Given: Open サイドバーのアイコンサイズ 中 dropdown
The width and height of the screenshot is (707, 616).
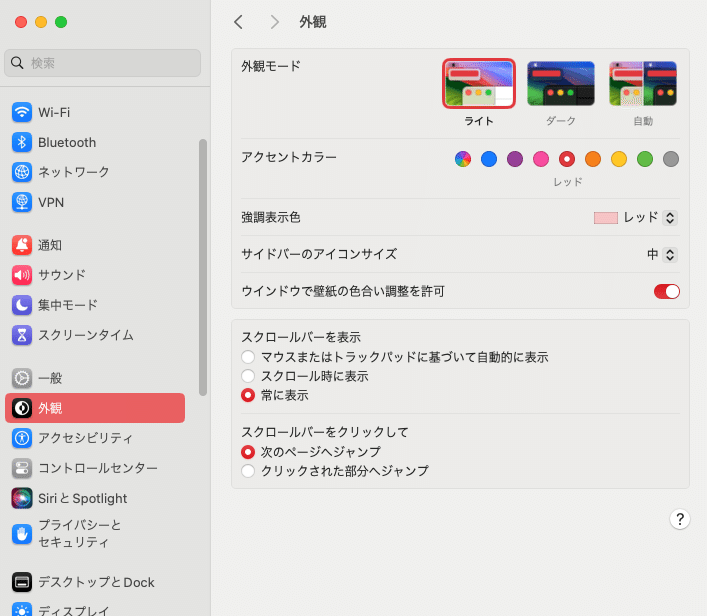Looking at the screenshot, I should point(670,255).
